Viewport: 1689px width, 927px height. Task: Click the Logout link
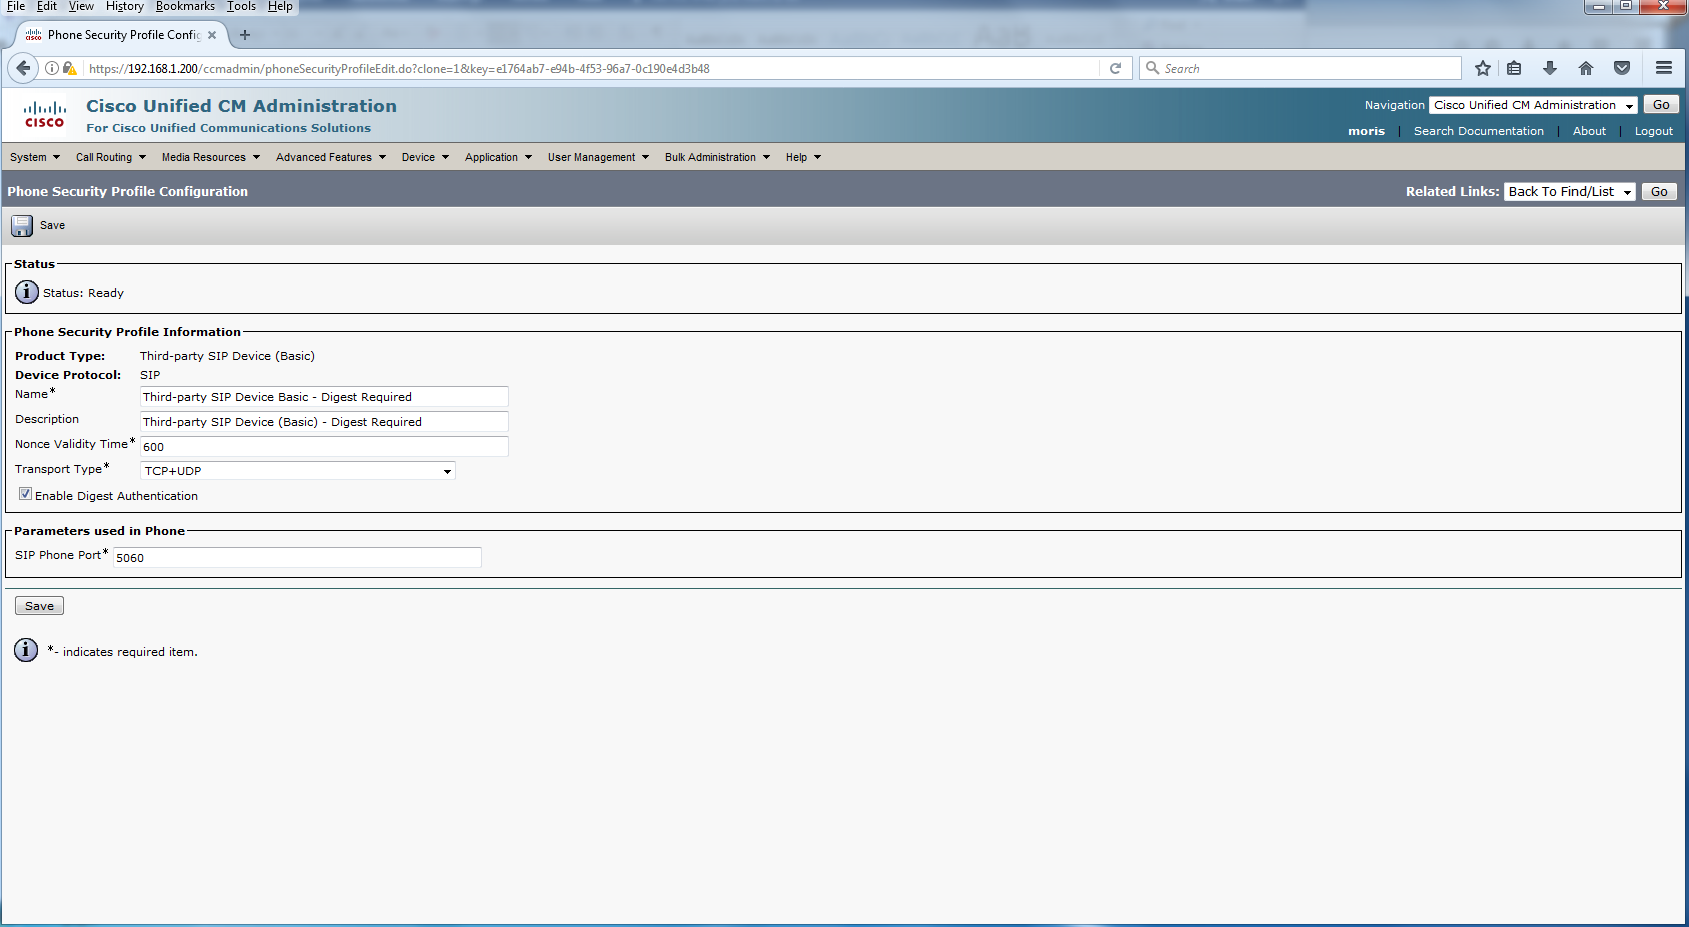click(1653, 131)
